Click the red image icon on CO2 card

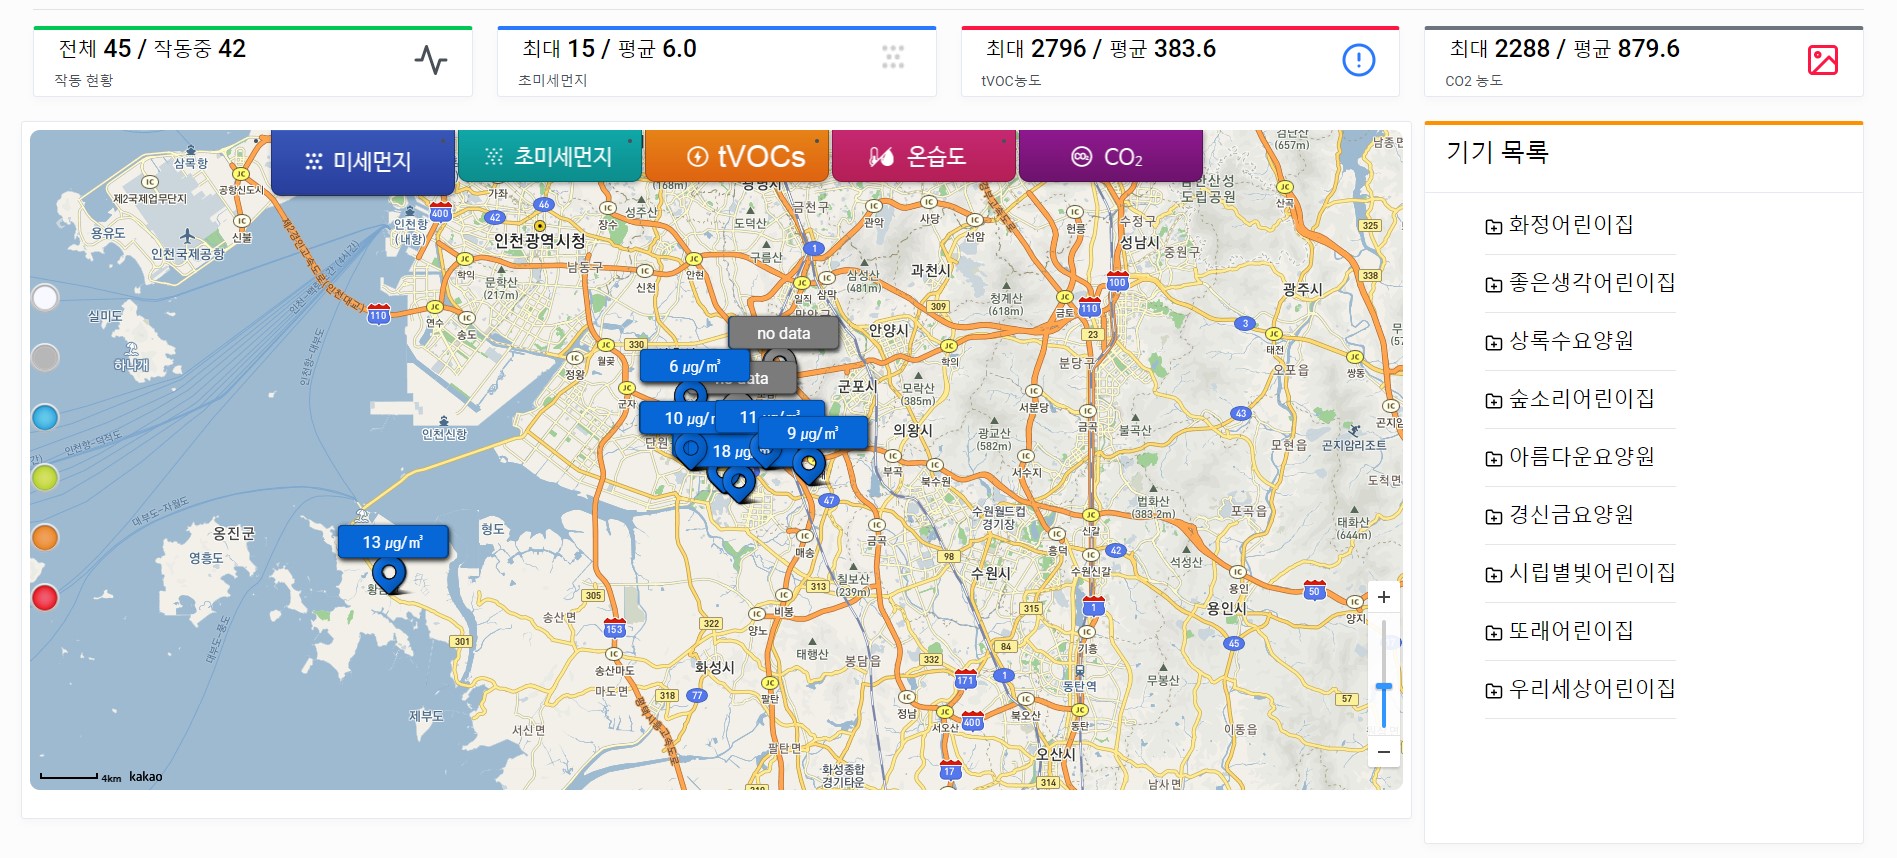click(x=1823, y=60)
